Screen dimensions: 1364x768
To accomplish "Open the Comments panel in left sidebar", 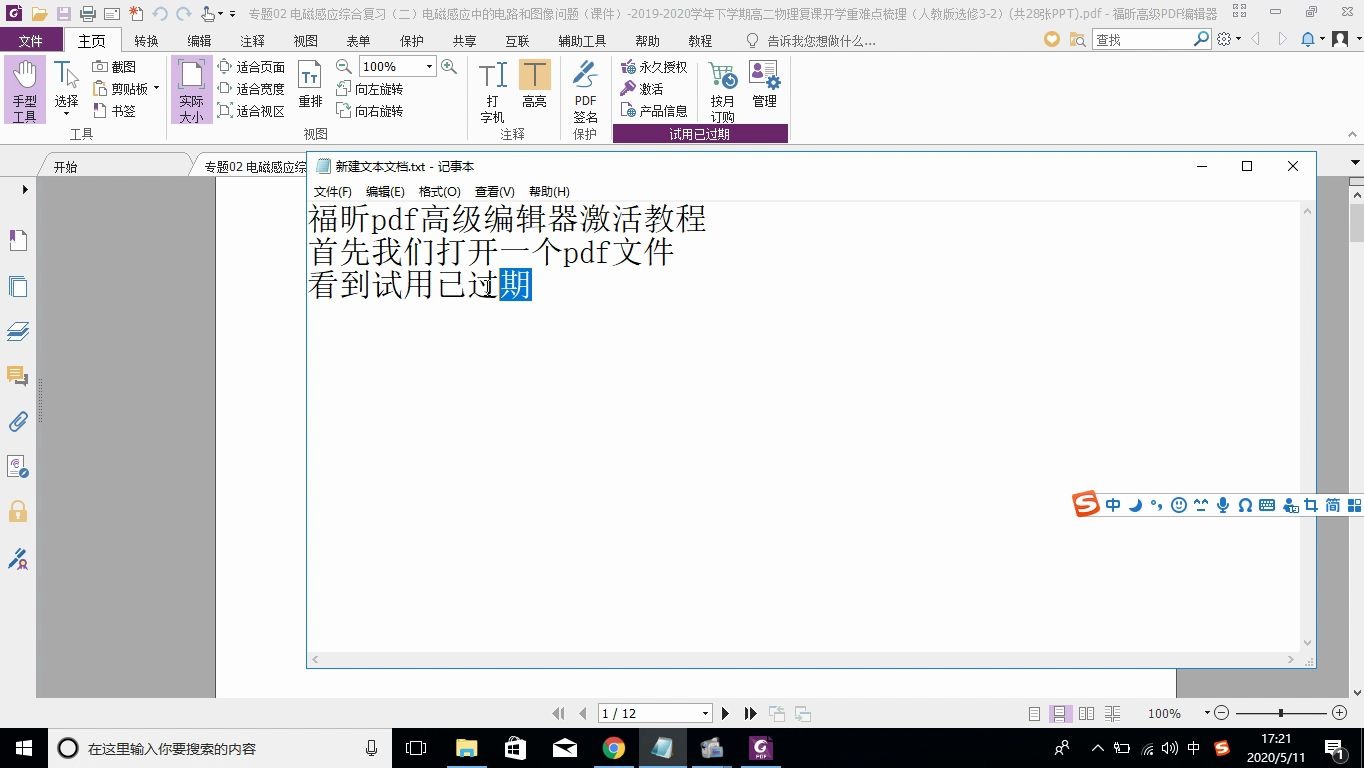I will click(18, 376).
